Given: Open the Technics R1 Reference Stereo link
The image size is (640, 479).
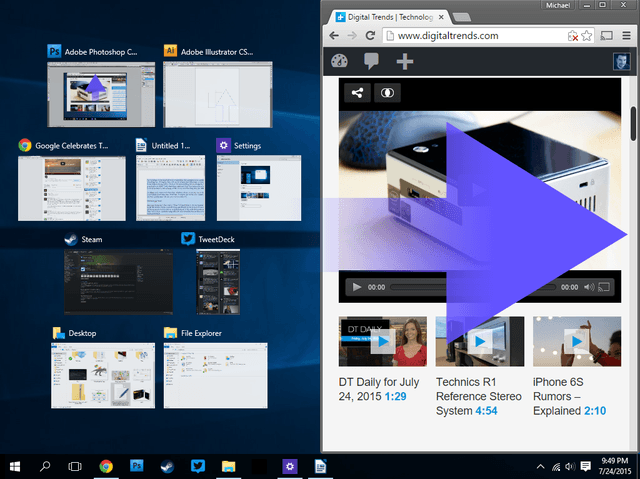Looking at the screenshot, I should 478,396.
